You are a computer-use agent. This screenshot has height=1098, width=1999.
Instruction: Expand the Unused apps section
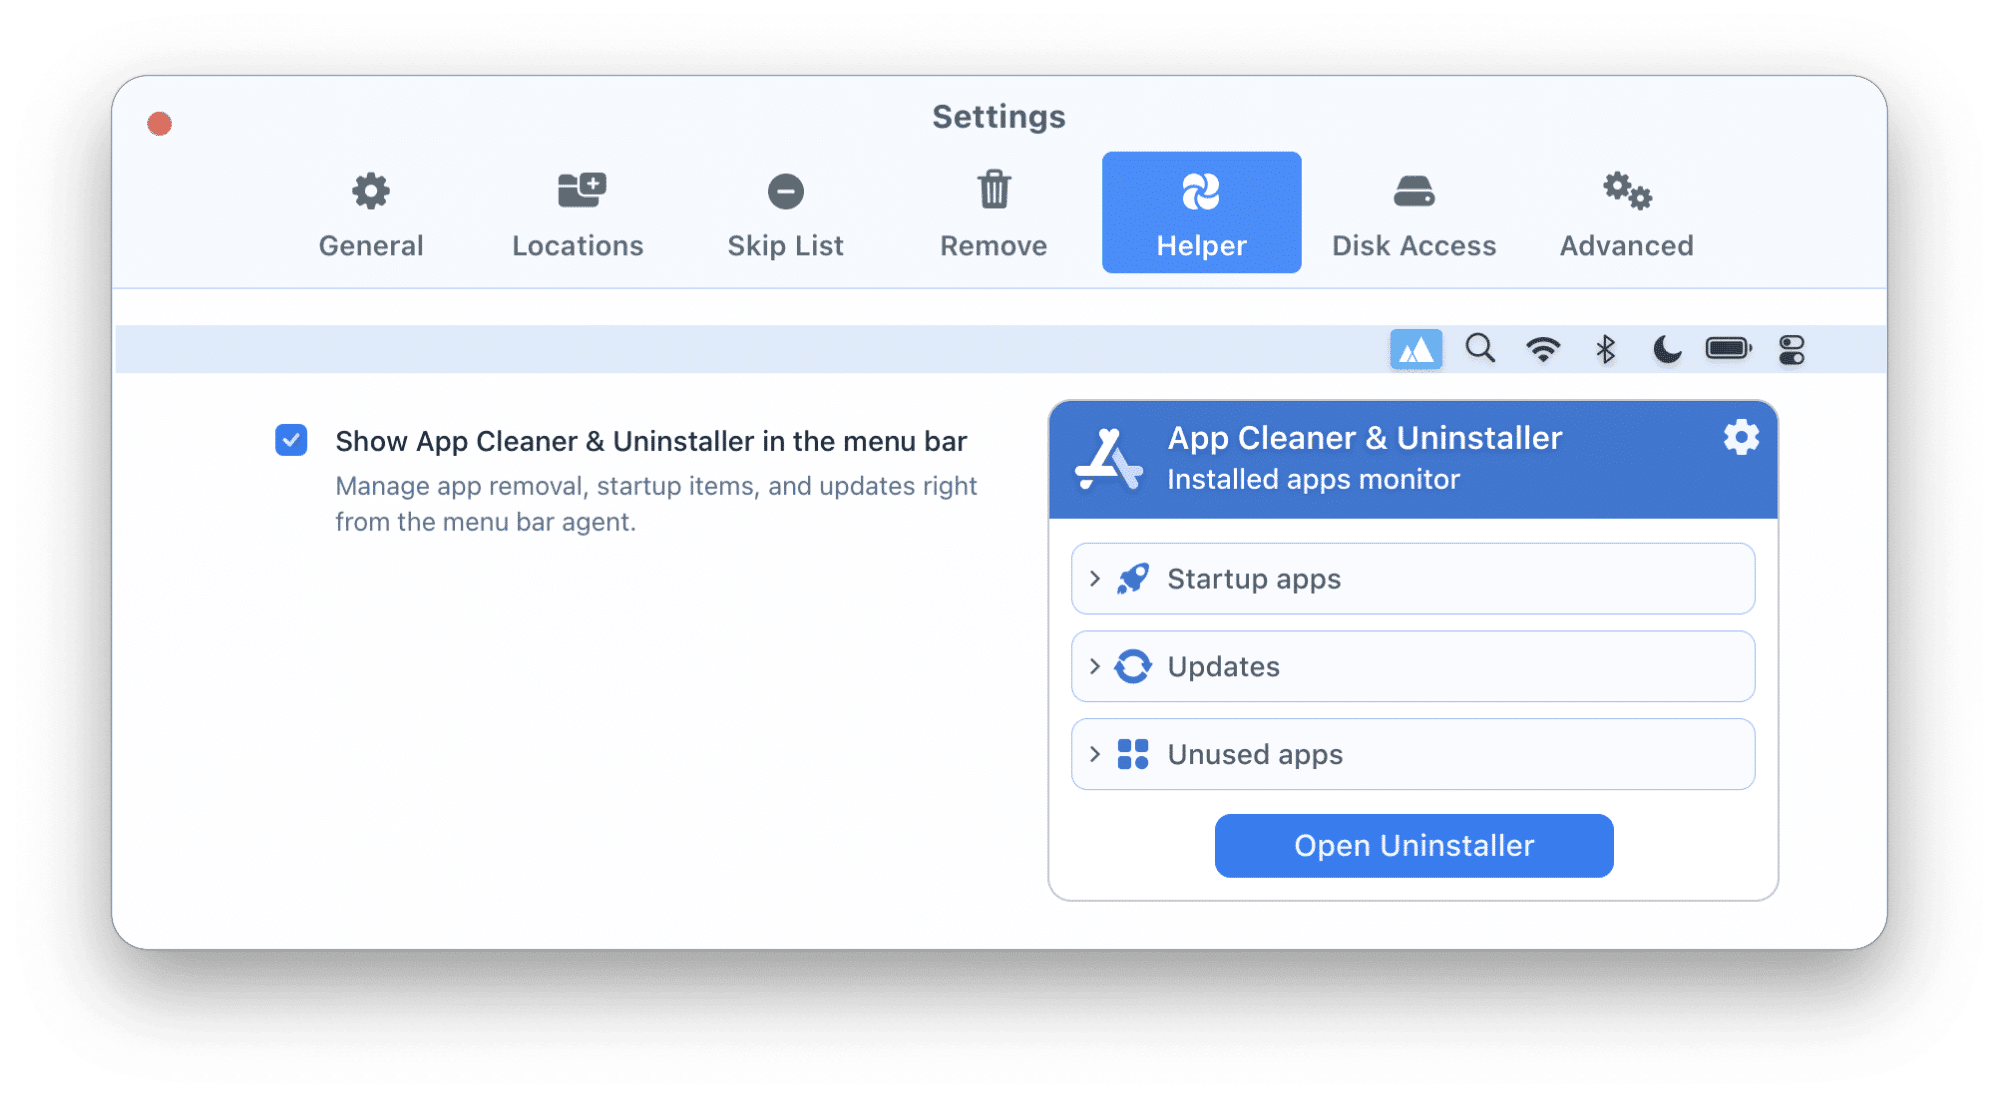tap(1411, 754)
